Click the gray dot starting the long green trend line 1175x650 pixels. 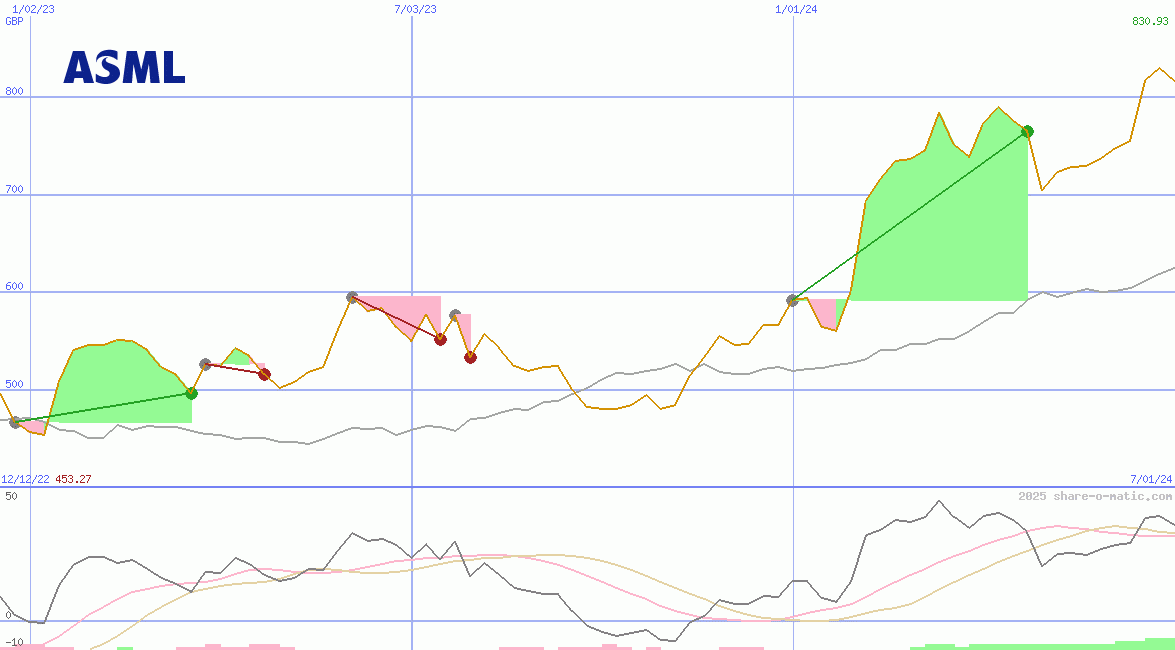792,297
